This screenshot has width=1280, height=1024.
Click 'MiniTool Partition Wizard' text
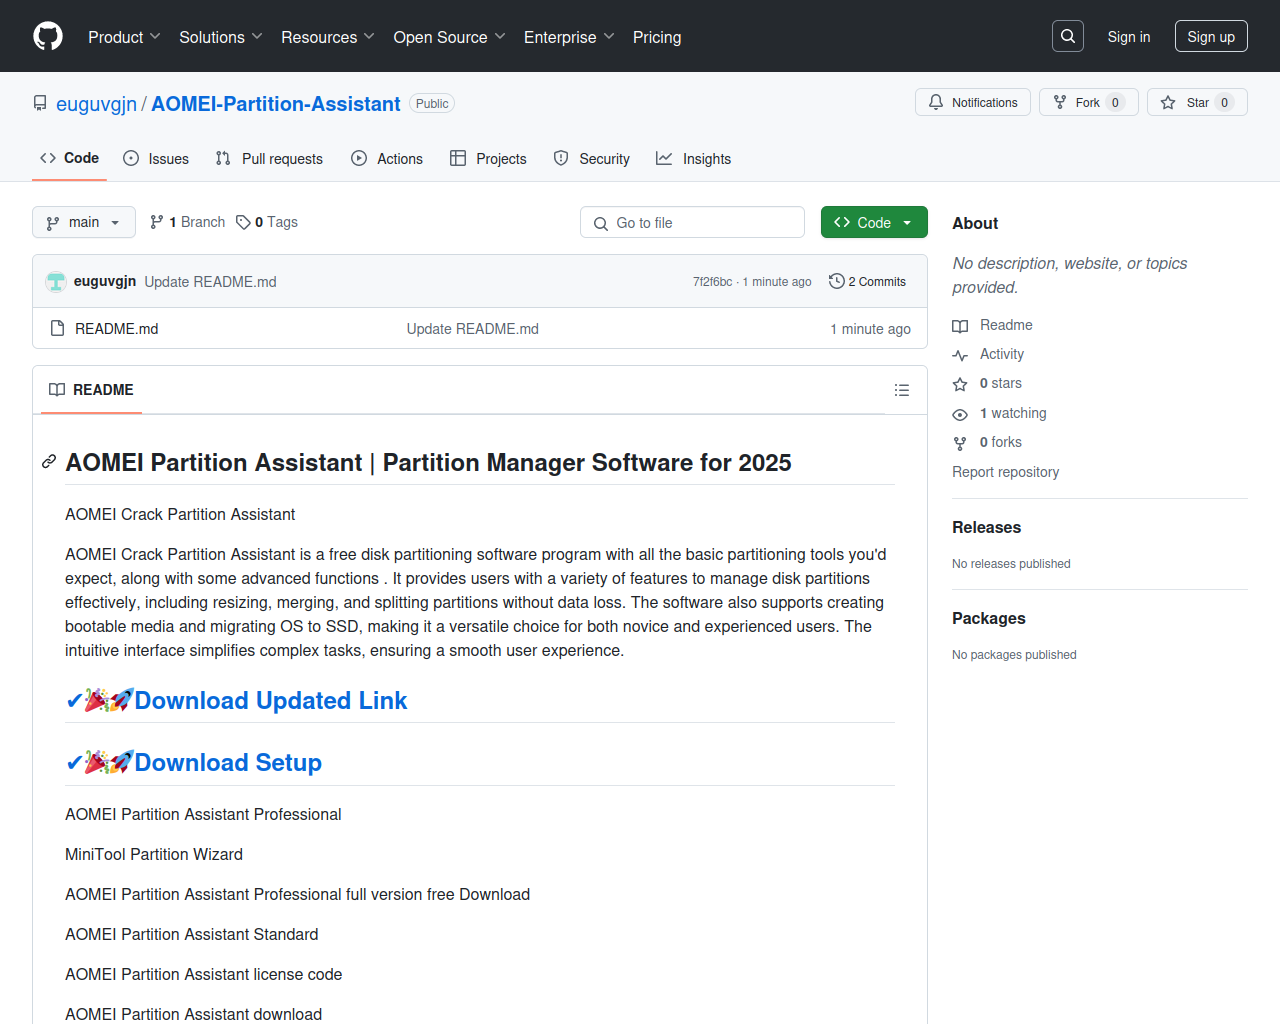pyautogui.click(x=154, y=854)
